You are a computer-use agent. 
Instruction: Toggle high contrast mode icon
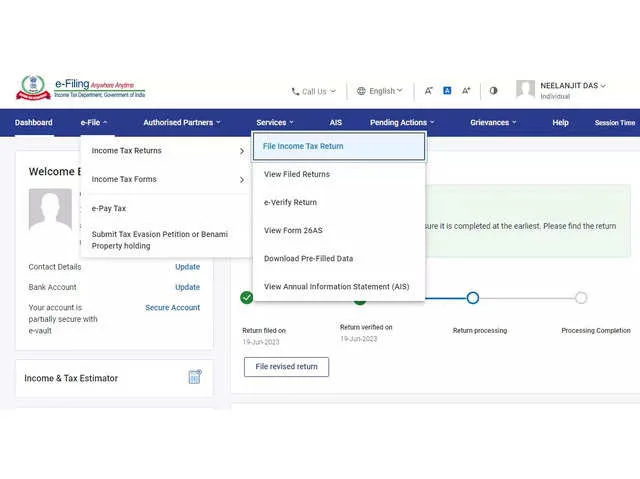click(493, 91)
